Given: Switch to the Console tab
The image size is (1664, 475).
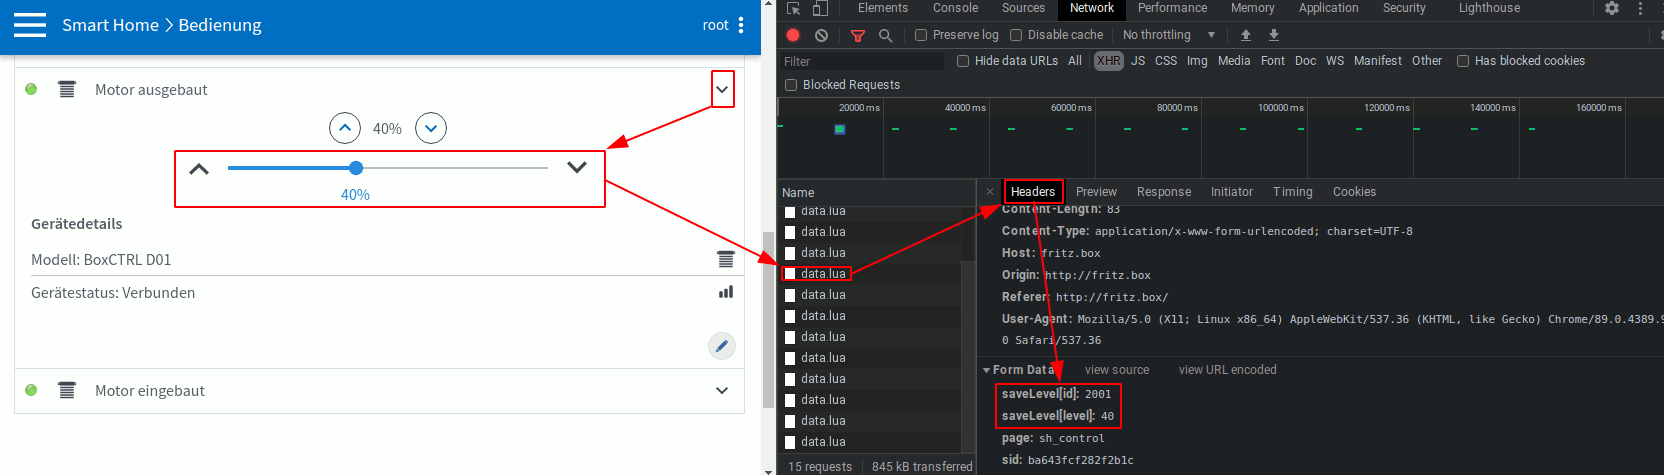Looking at the screenshot, I should coord(955,8).
